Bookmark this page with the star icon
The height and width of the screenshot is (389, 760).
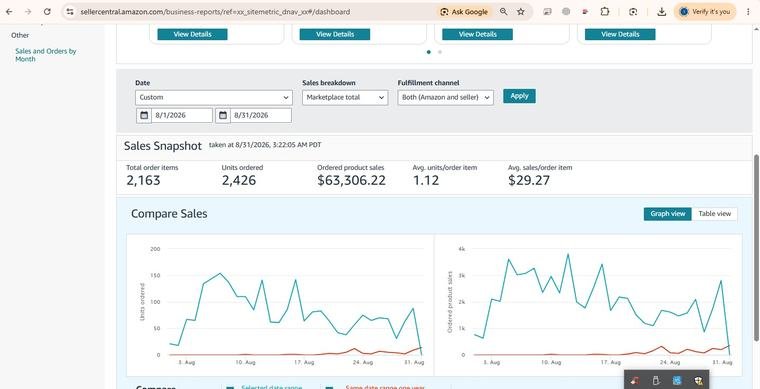(x=521, y=12)
